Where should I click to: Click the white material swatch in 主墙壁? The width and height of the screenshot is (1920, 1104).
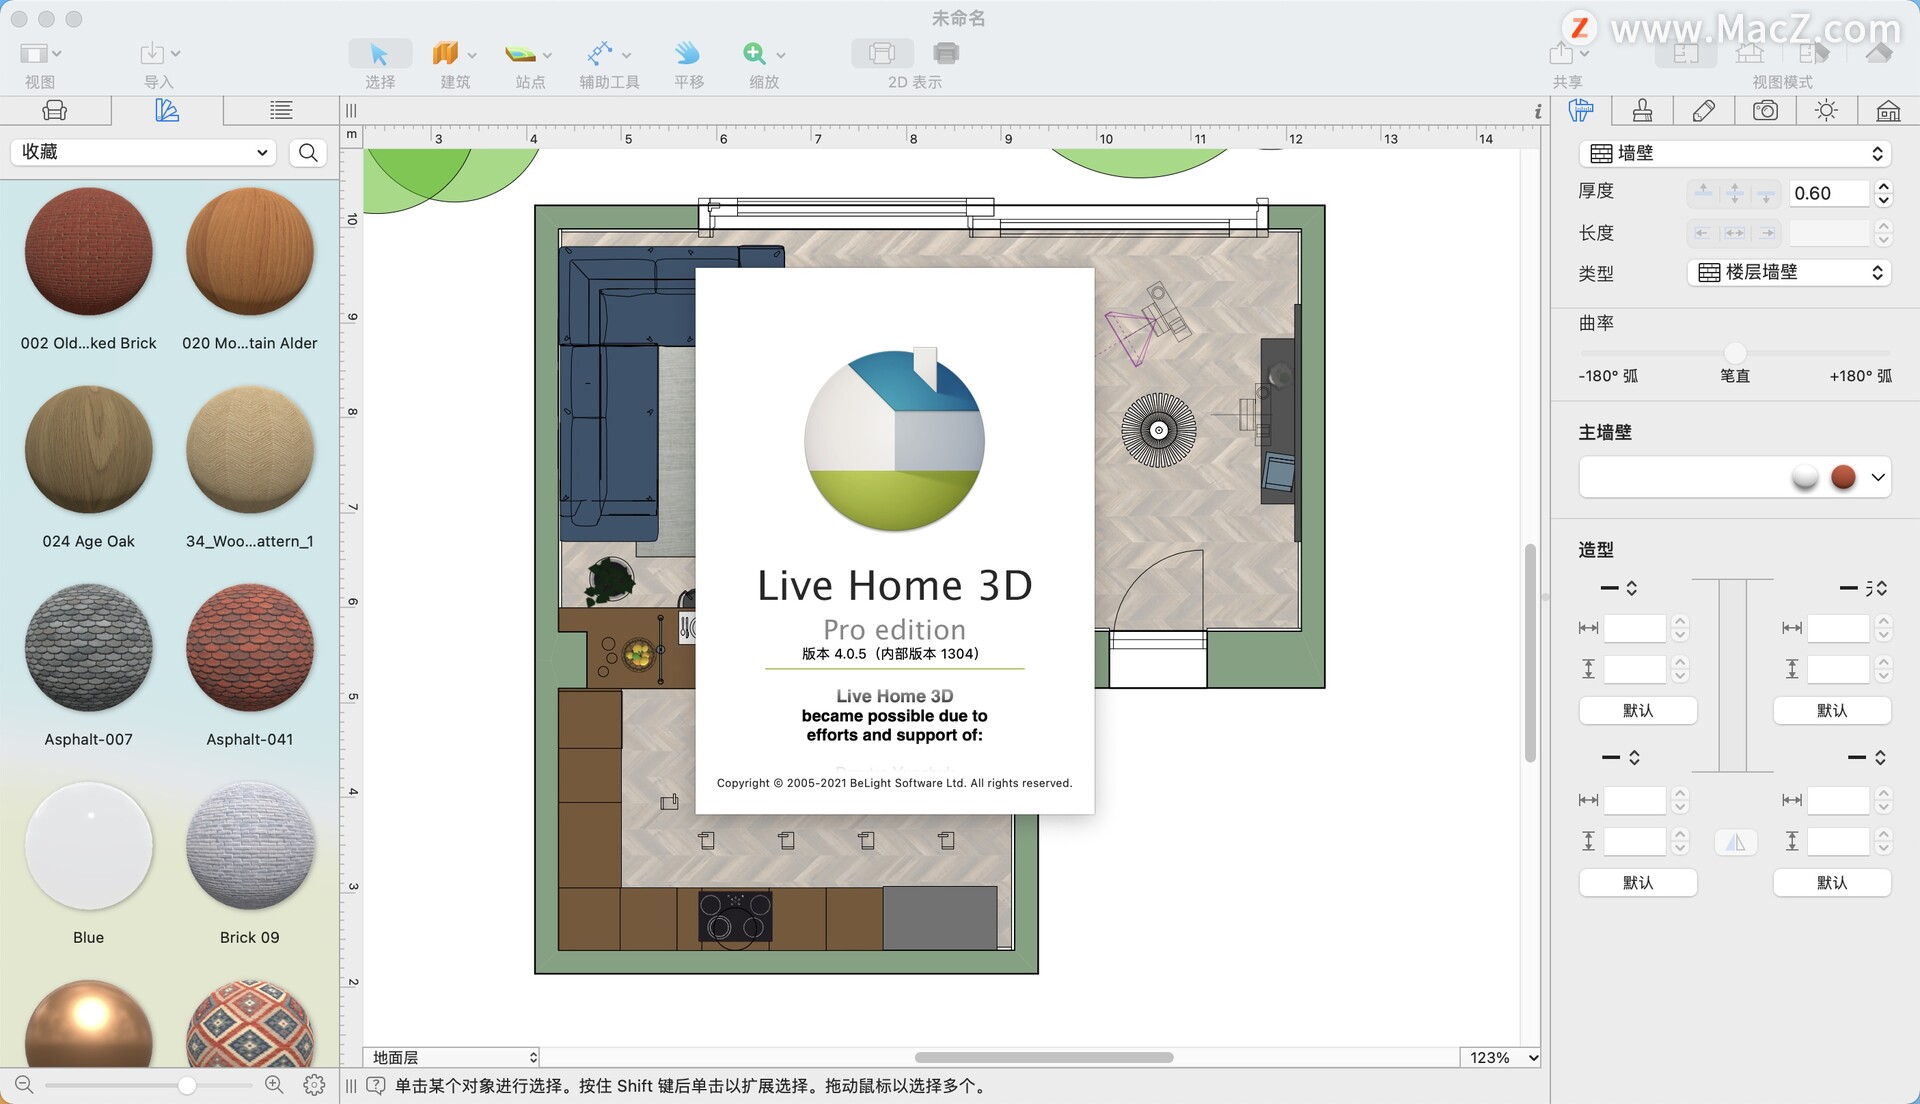(x=1805, y=477)
